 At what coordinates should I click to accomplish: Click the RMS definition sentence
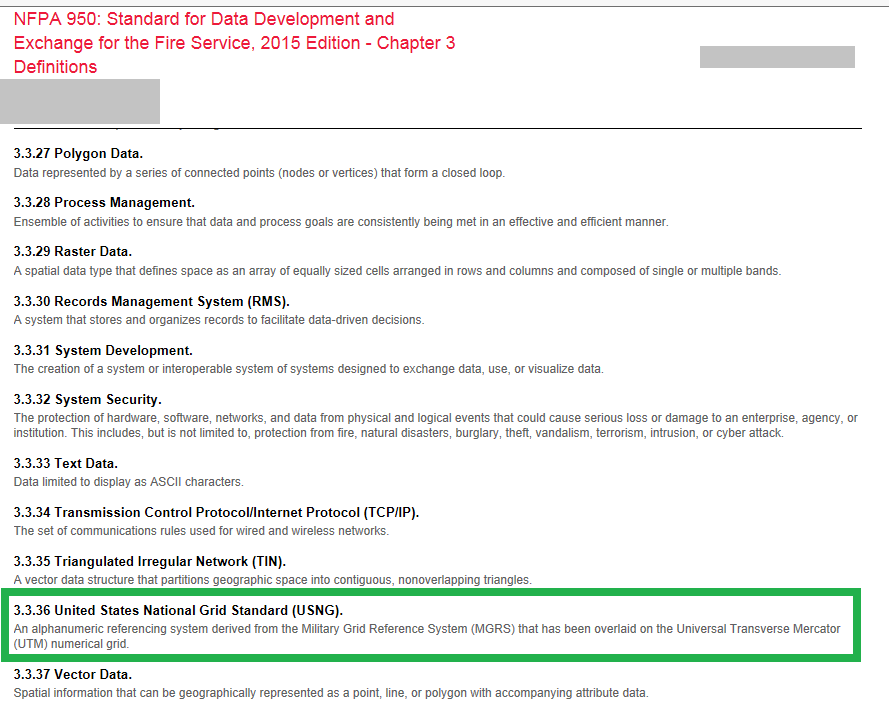pyautogui.click(x=219, y=320)
